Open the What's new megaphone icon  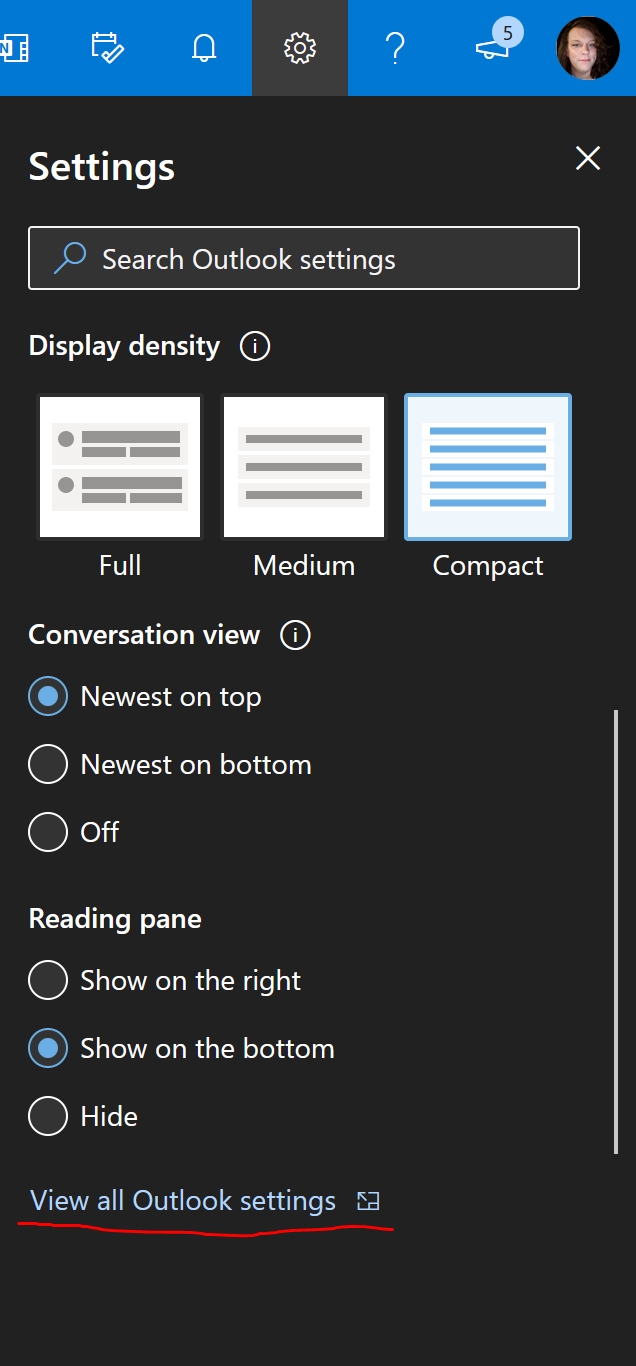pyautogui.click(x=492, y=48)
